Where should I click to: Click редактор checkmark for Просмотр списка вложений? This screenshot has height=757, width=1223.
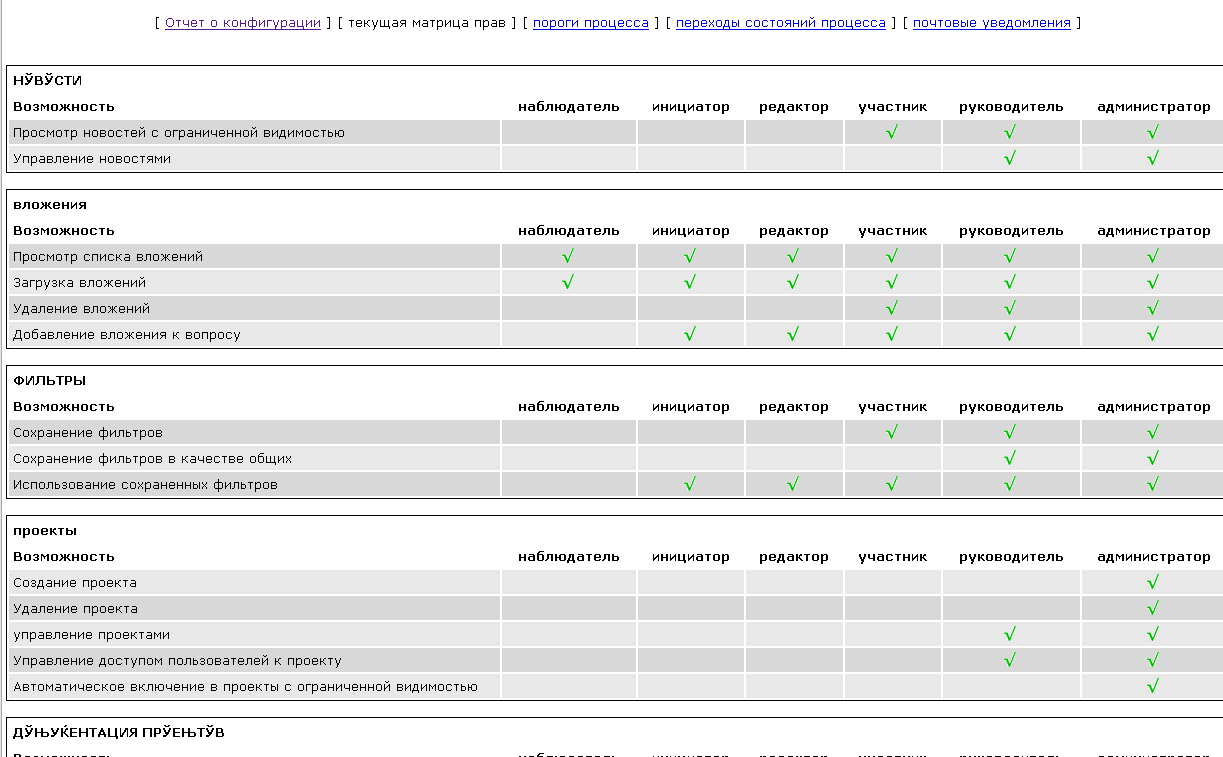click(793, 256)
